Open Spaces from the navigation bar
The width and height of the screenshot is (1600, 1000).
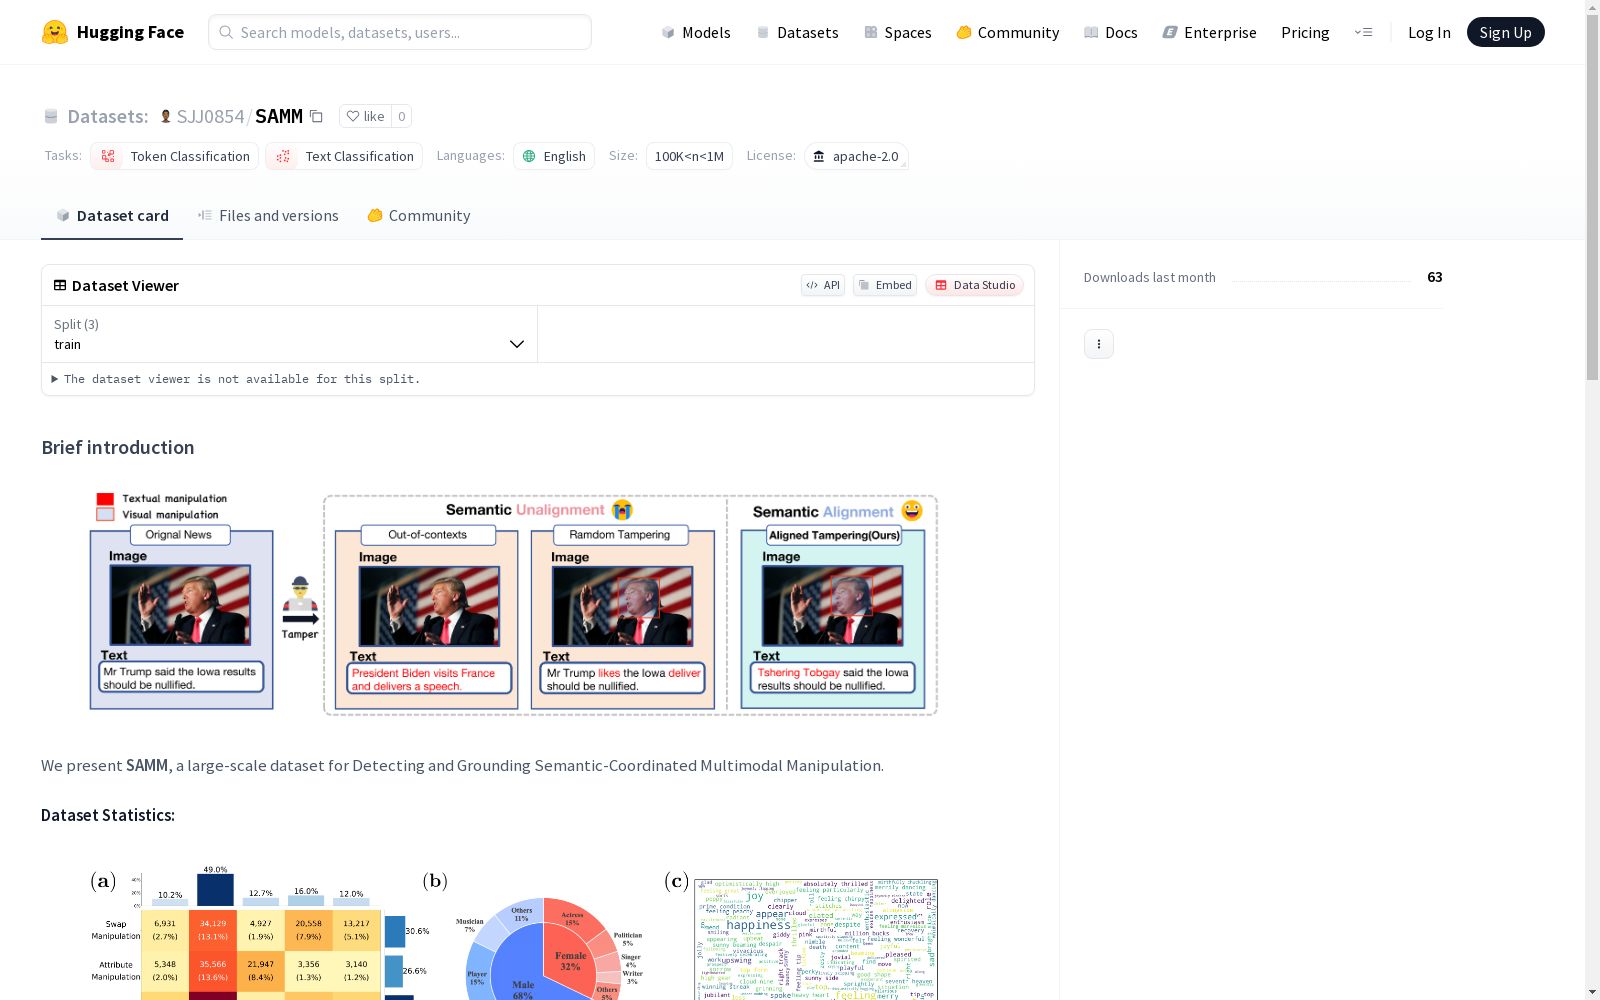(897, 32)
